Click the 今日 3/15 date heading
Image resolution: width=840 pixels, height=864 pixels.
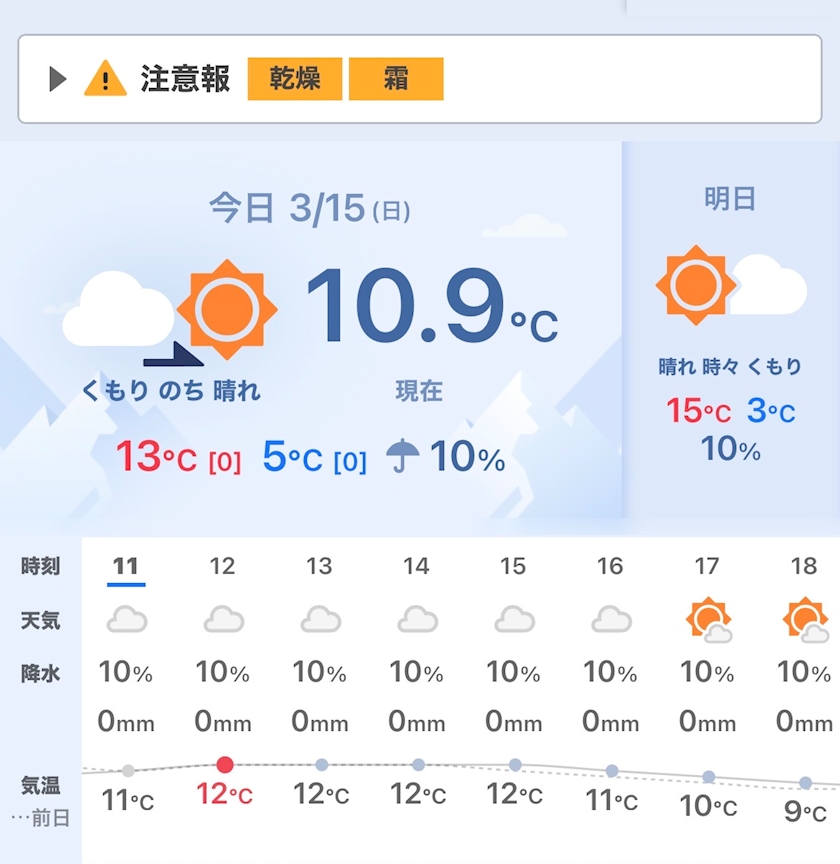click(x=309, y=208)
